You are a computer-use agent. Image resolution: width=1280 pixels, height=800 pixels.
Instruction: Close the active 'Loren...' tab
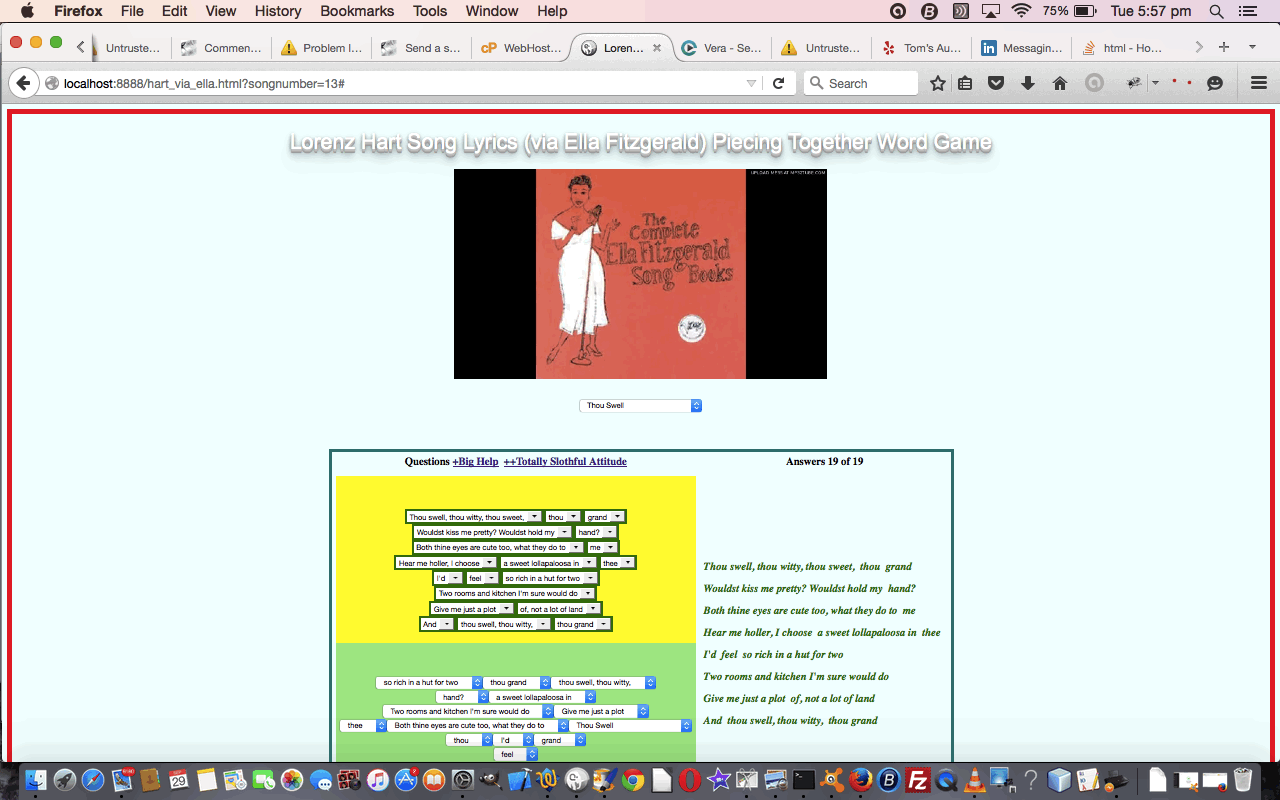pyautogui.click(x=657, y=47)
